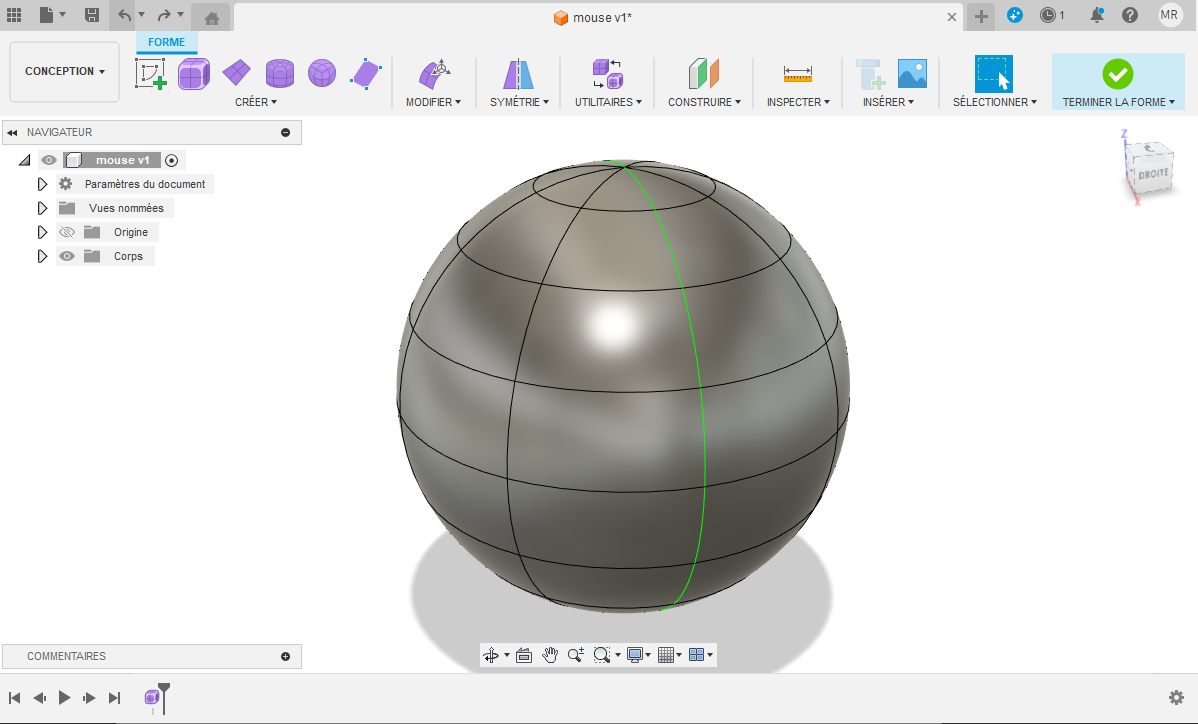This screenshot has width=1198, height=724.
Task: Toggle visibility of the Corps folder
Action: (66, 256)
